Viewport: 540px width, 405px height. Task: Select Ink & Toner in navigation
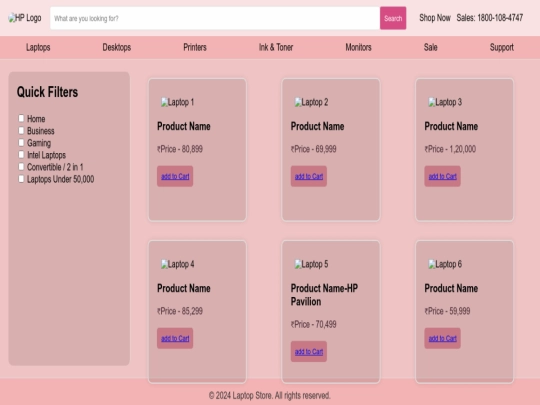coord(276,47)
